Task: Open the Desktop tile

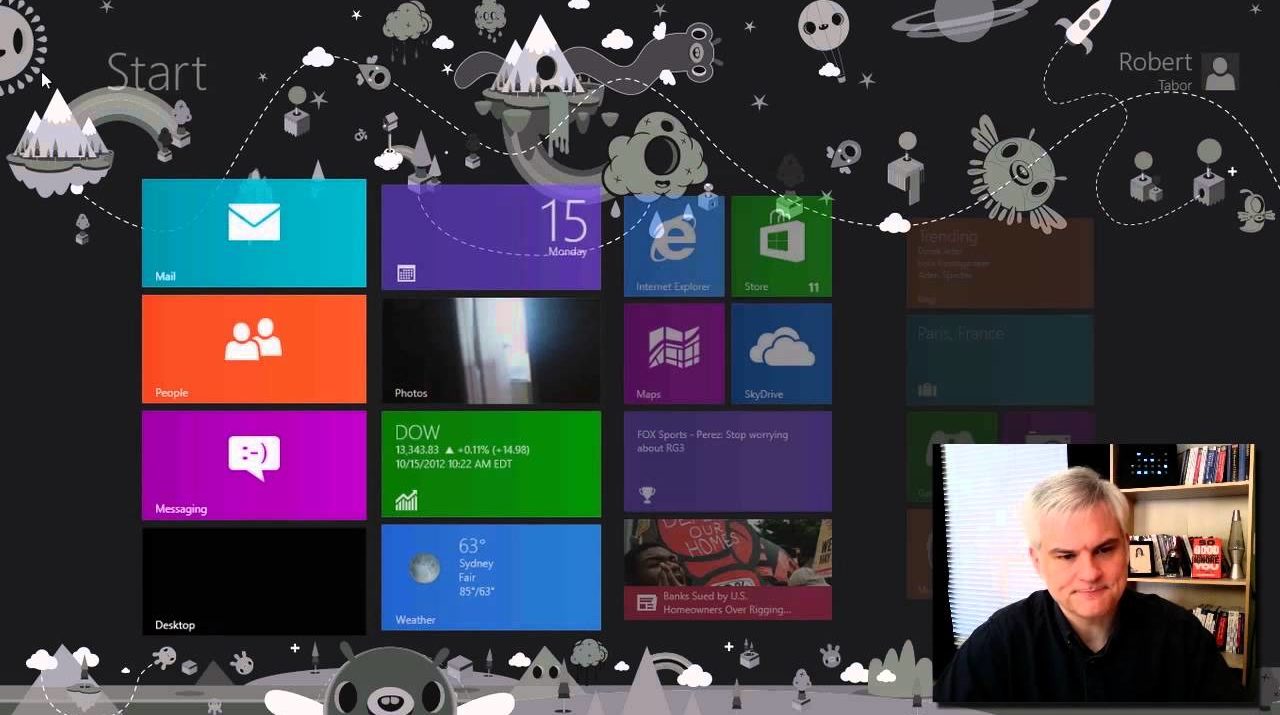Action: (254, 581)
